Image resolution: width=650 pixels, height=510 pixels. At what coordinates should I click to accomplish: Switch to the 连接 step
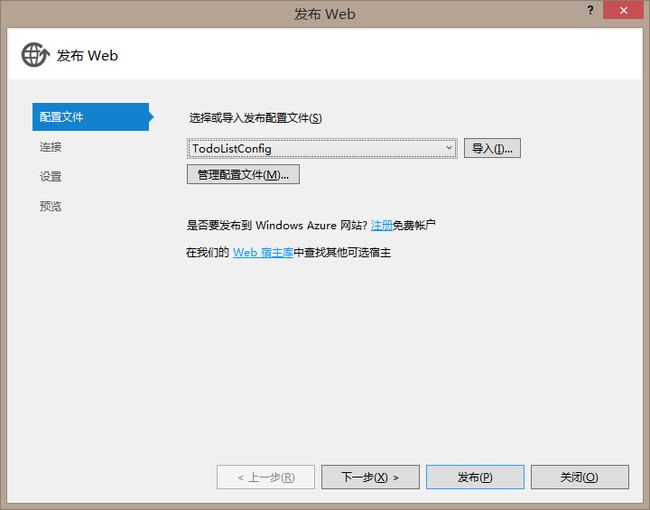[x=51, y=147]
